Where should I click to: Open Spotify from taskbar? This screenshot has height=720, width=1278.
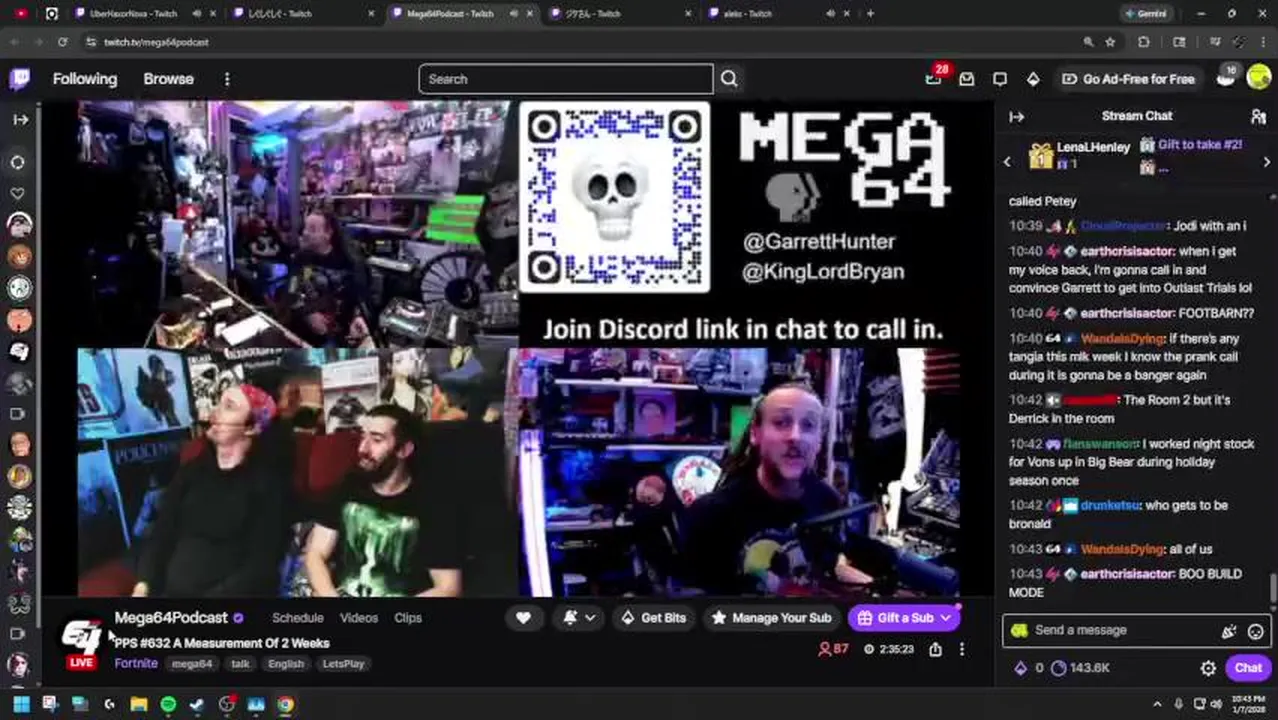point(168,704)
